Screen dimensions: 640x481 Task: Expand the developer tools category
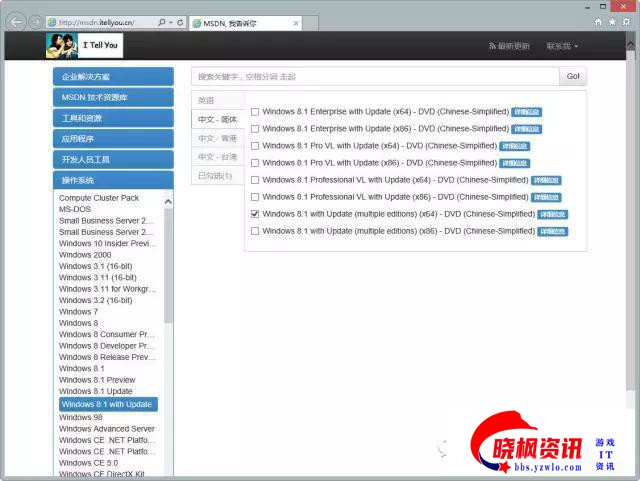tap(113, 160)
